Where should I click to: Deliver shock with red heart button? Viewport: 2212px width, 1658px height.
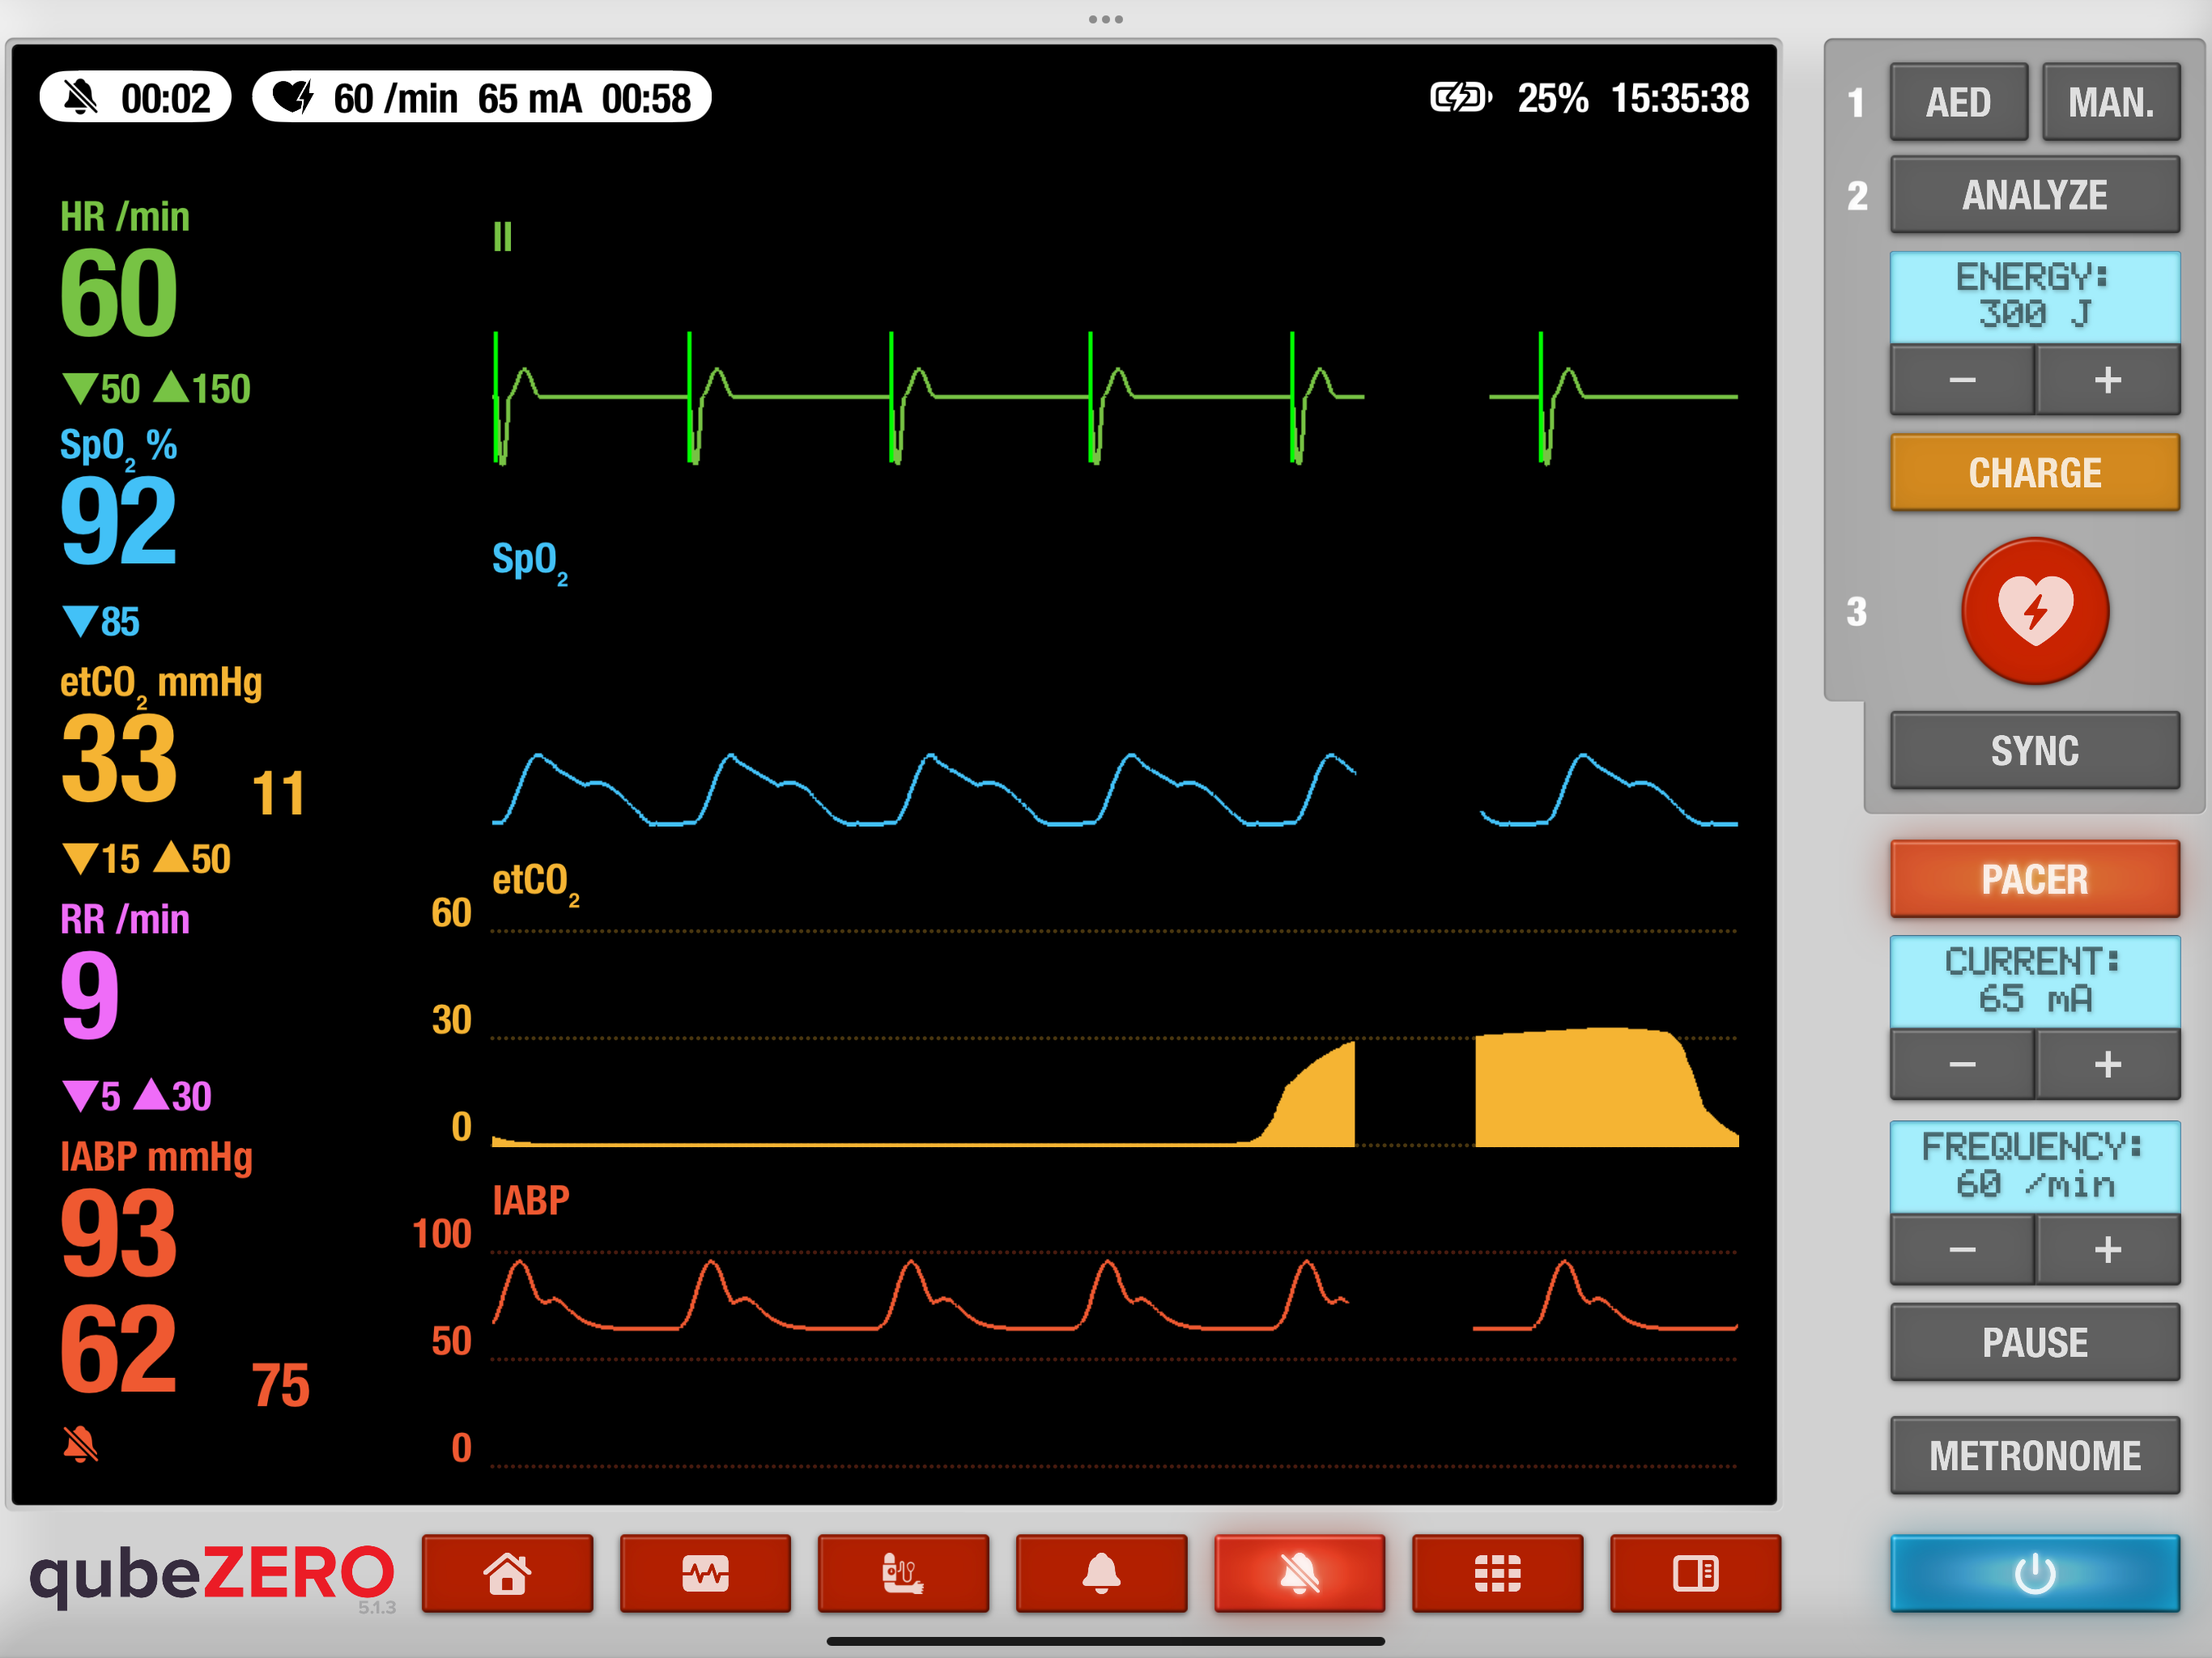pyautogui.click(x=2034, y=611)
